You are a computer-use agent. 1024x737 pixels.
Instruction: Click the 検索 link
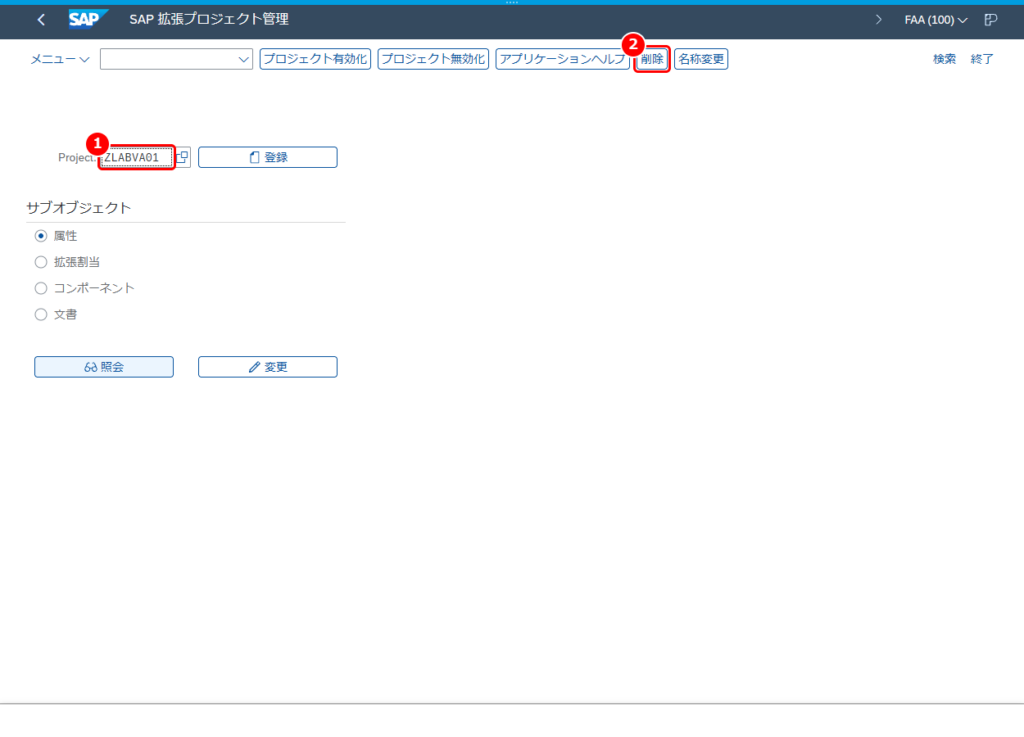click(944, 59)
